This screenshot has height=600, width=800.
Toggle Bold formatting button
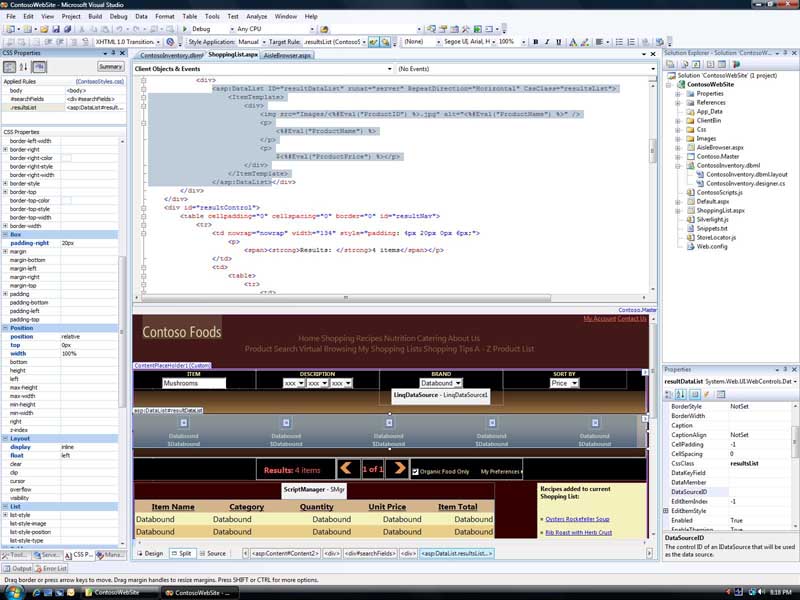[x=535, y=42]
